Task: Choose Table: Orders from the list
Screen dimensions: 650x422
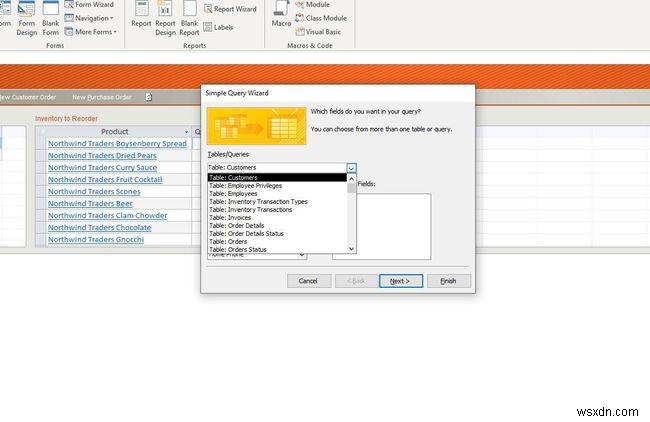Action: pyautogui.click(x=277, y=242)
